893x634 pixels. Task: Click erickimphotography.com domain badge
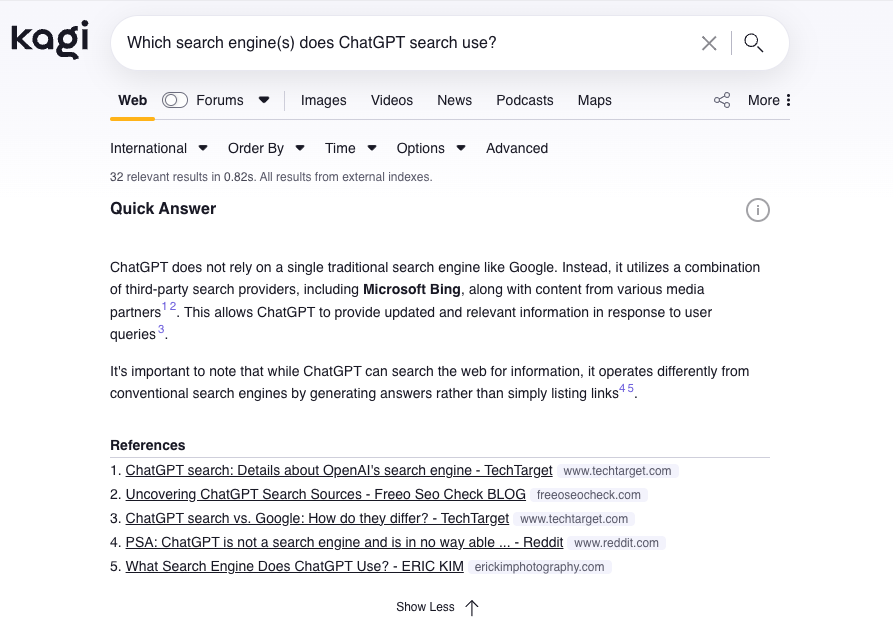pos(539,567)
